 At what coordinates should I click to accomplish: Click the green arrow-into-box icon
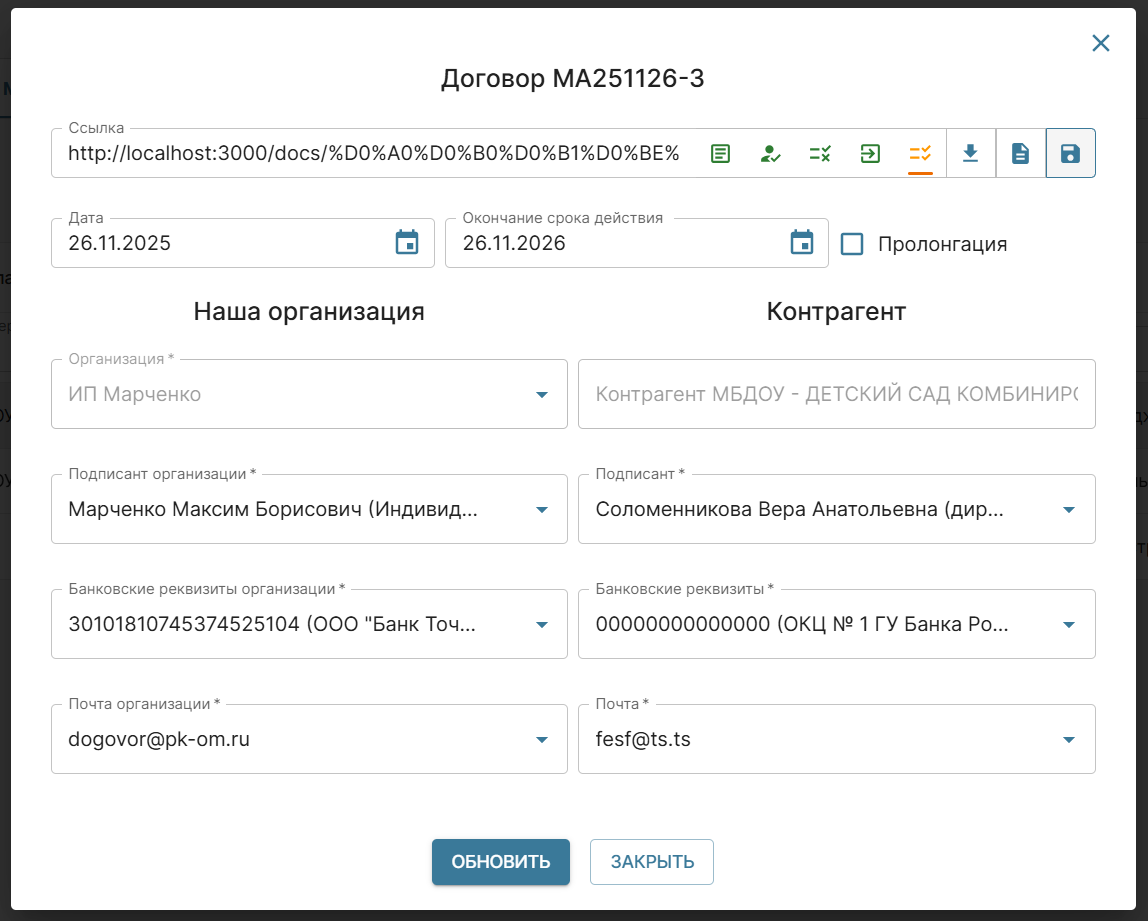click(x=870, y=154)
